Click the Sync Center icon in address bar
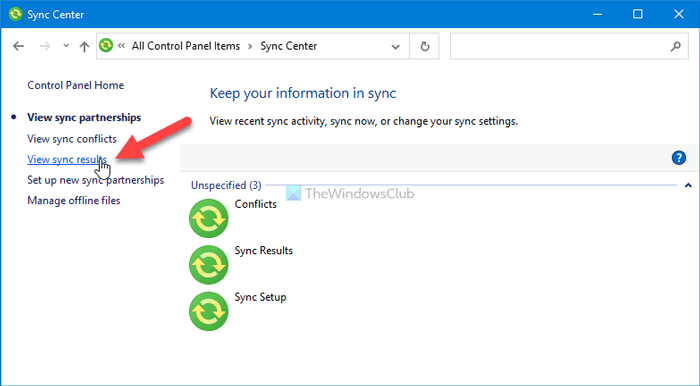Viewport: 700px width, 386px height. click(106, 46)
